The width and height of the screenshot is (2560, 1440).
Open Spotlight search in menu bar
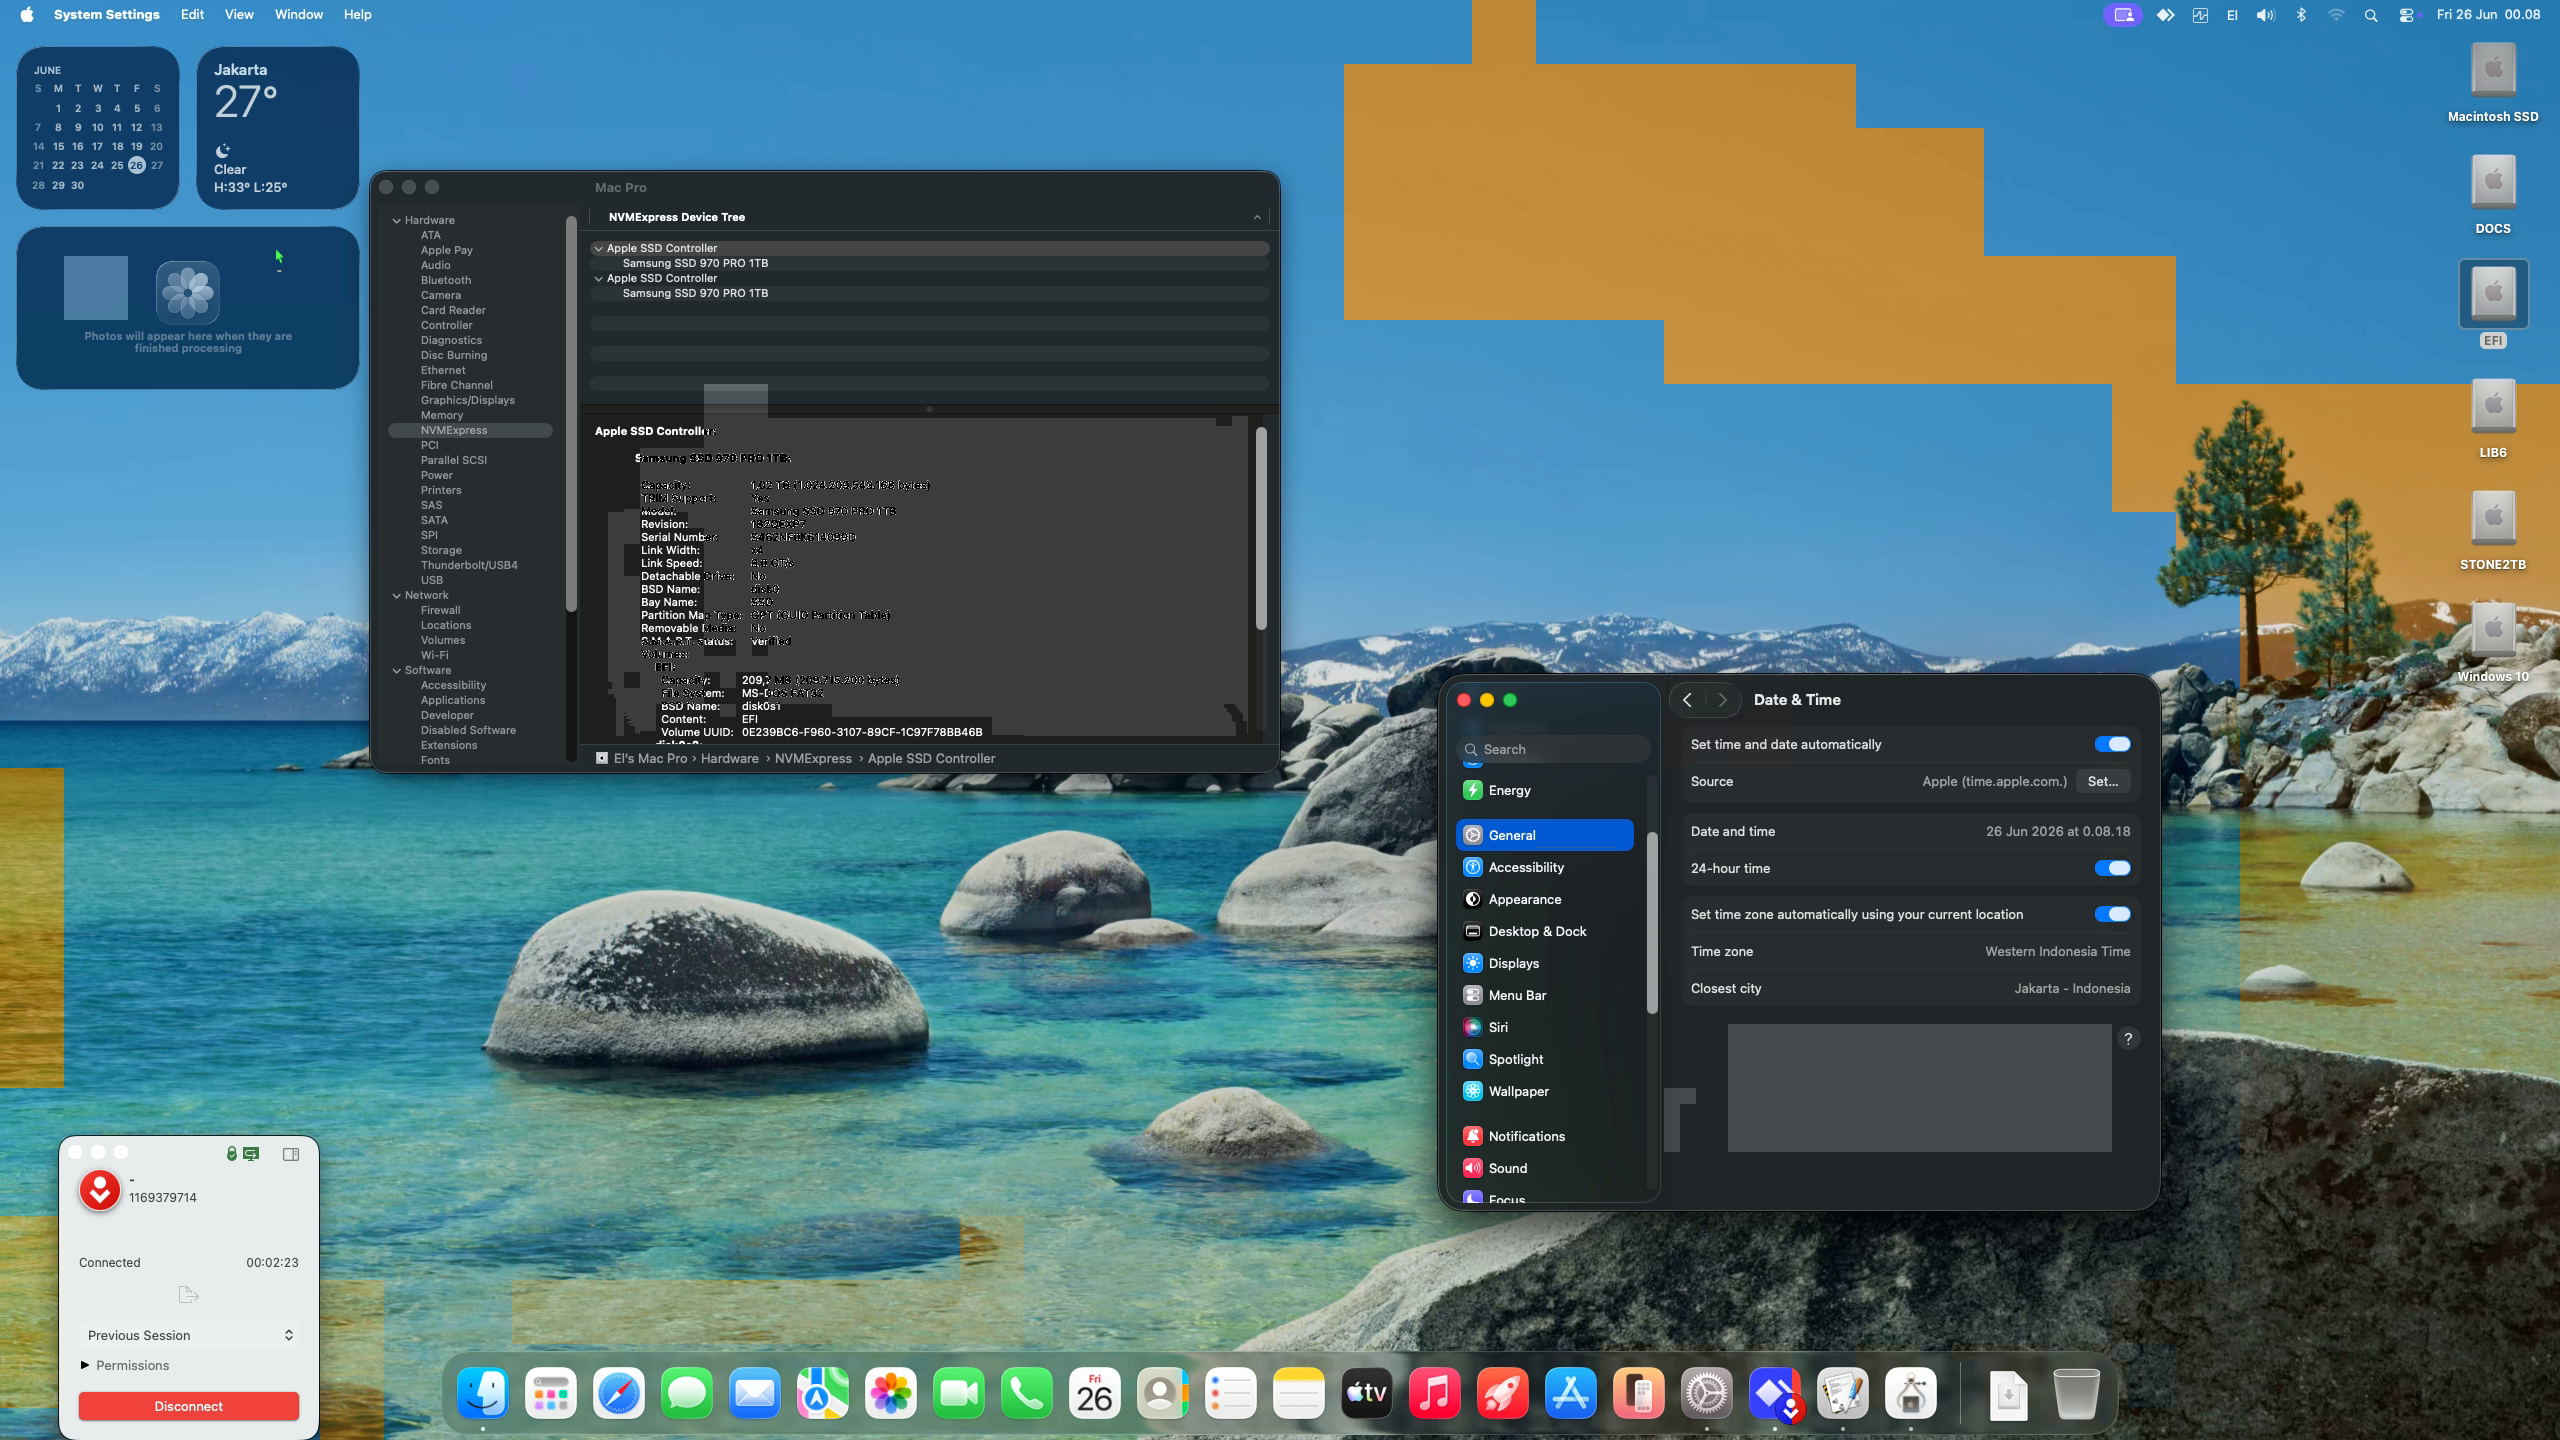tap(2371, 15)
